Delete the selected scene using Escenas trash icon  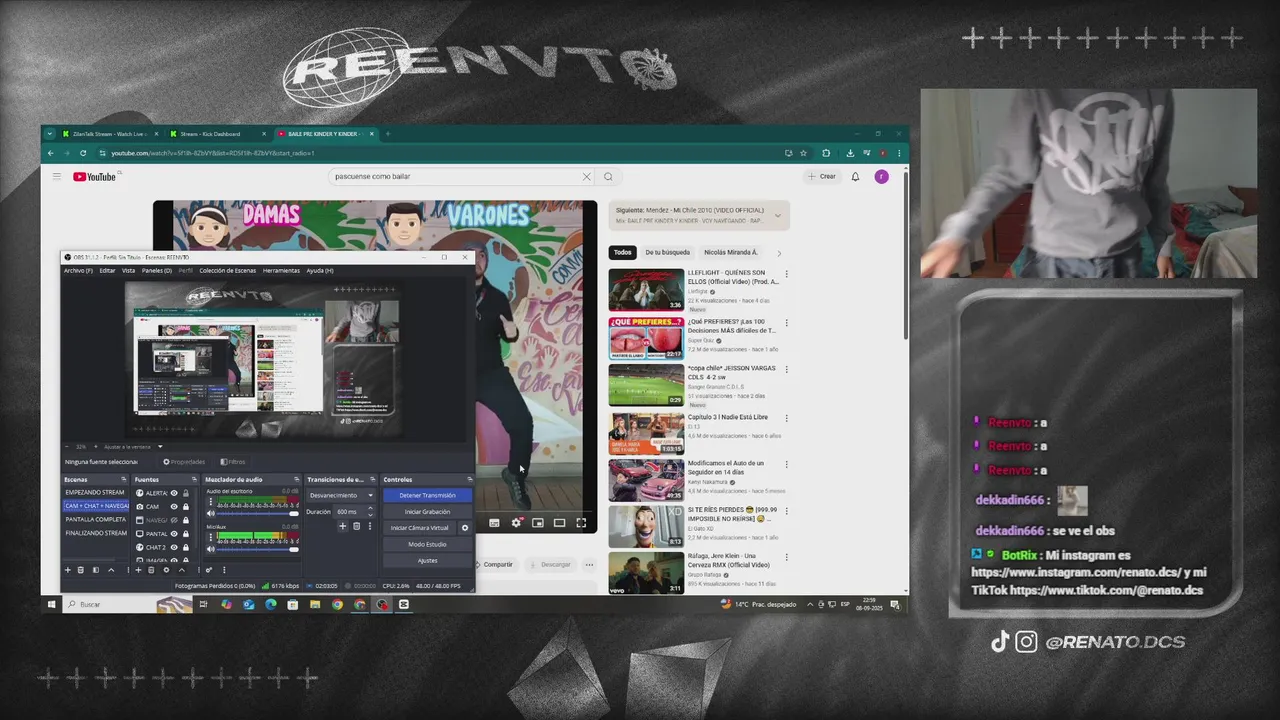[81, 570]
